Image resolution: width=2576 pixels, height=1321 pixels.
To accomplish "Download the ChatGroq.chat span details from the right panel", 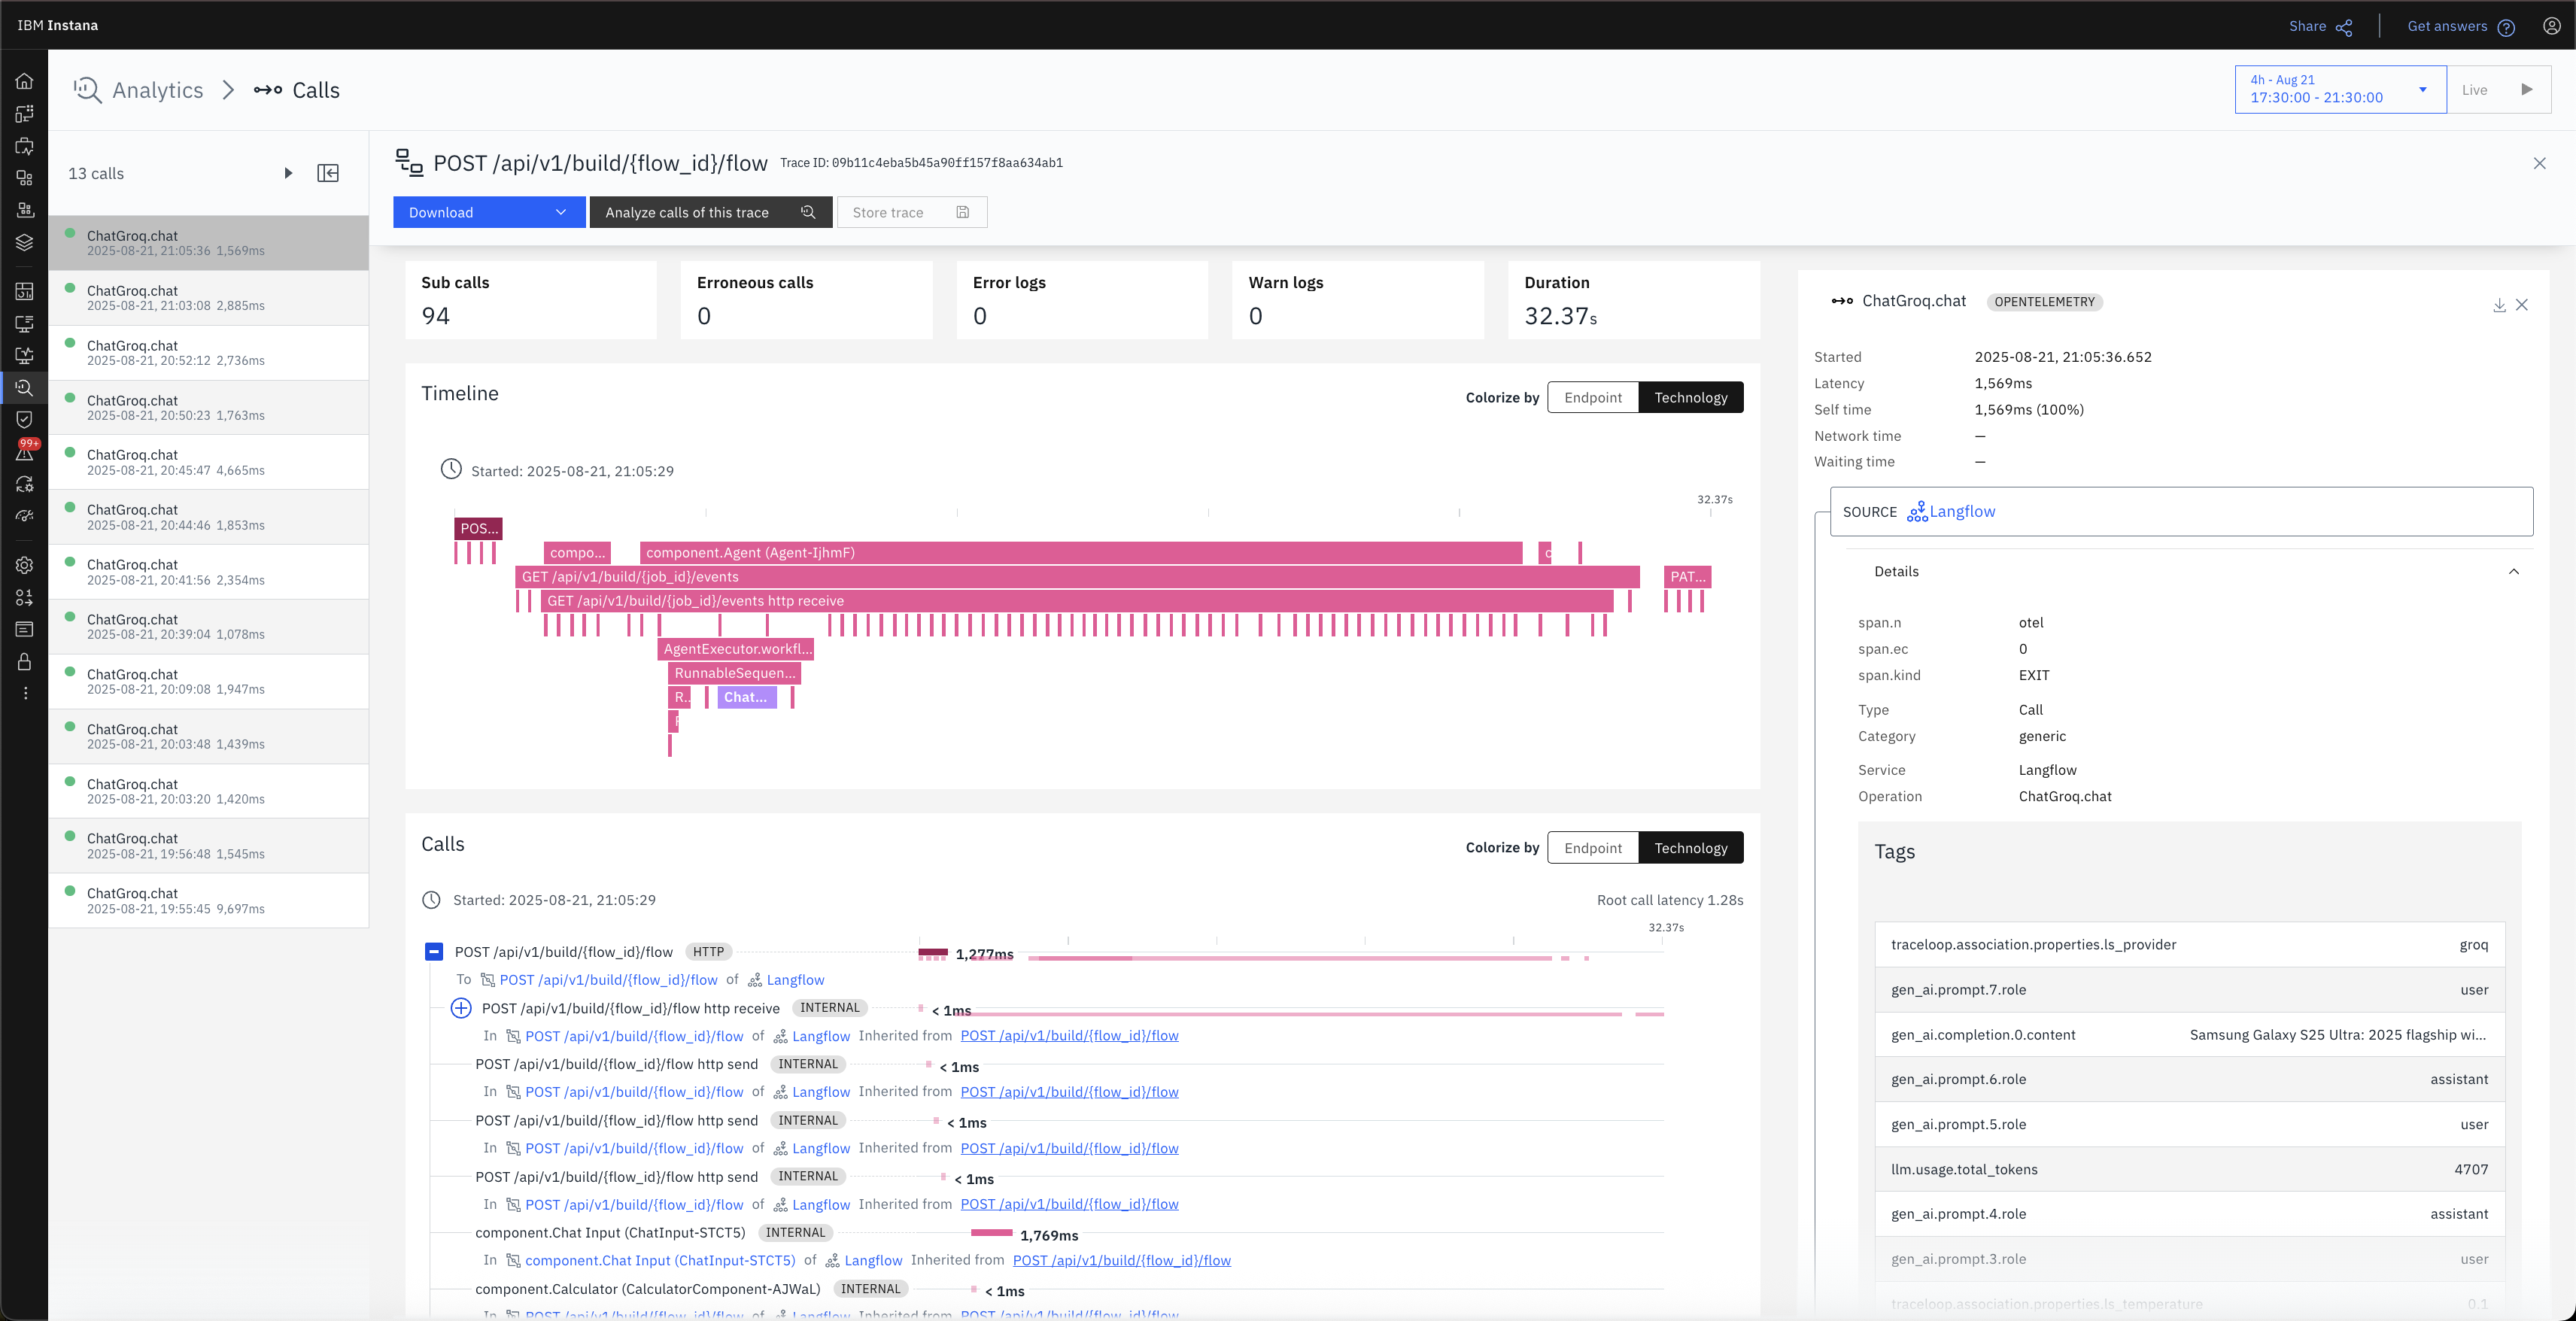I will [x=2499, y=305].
